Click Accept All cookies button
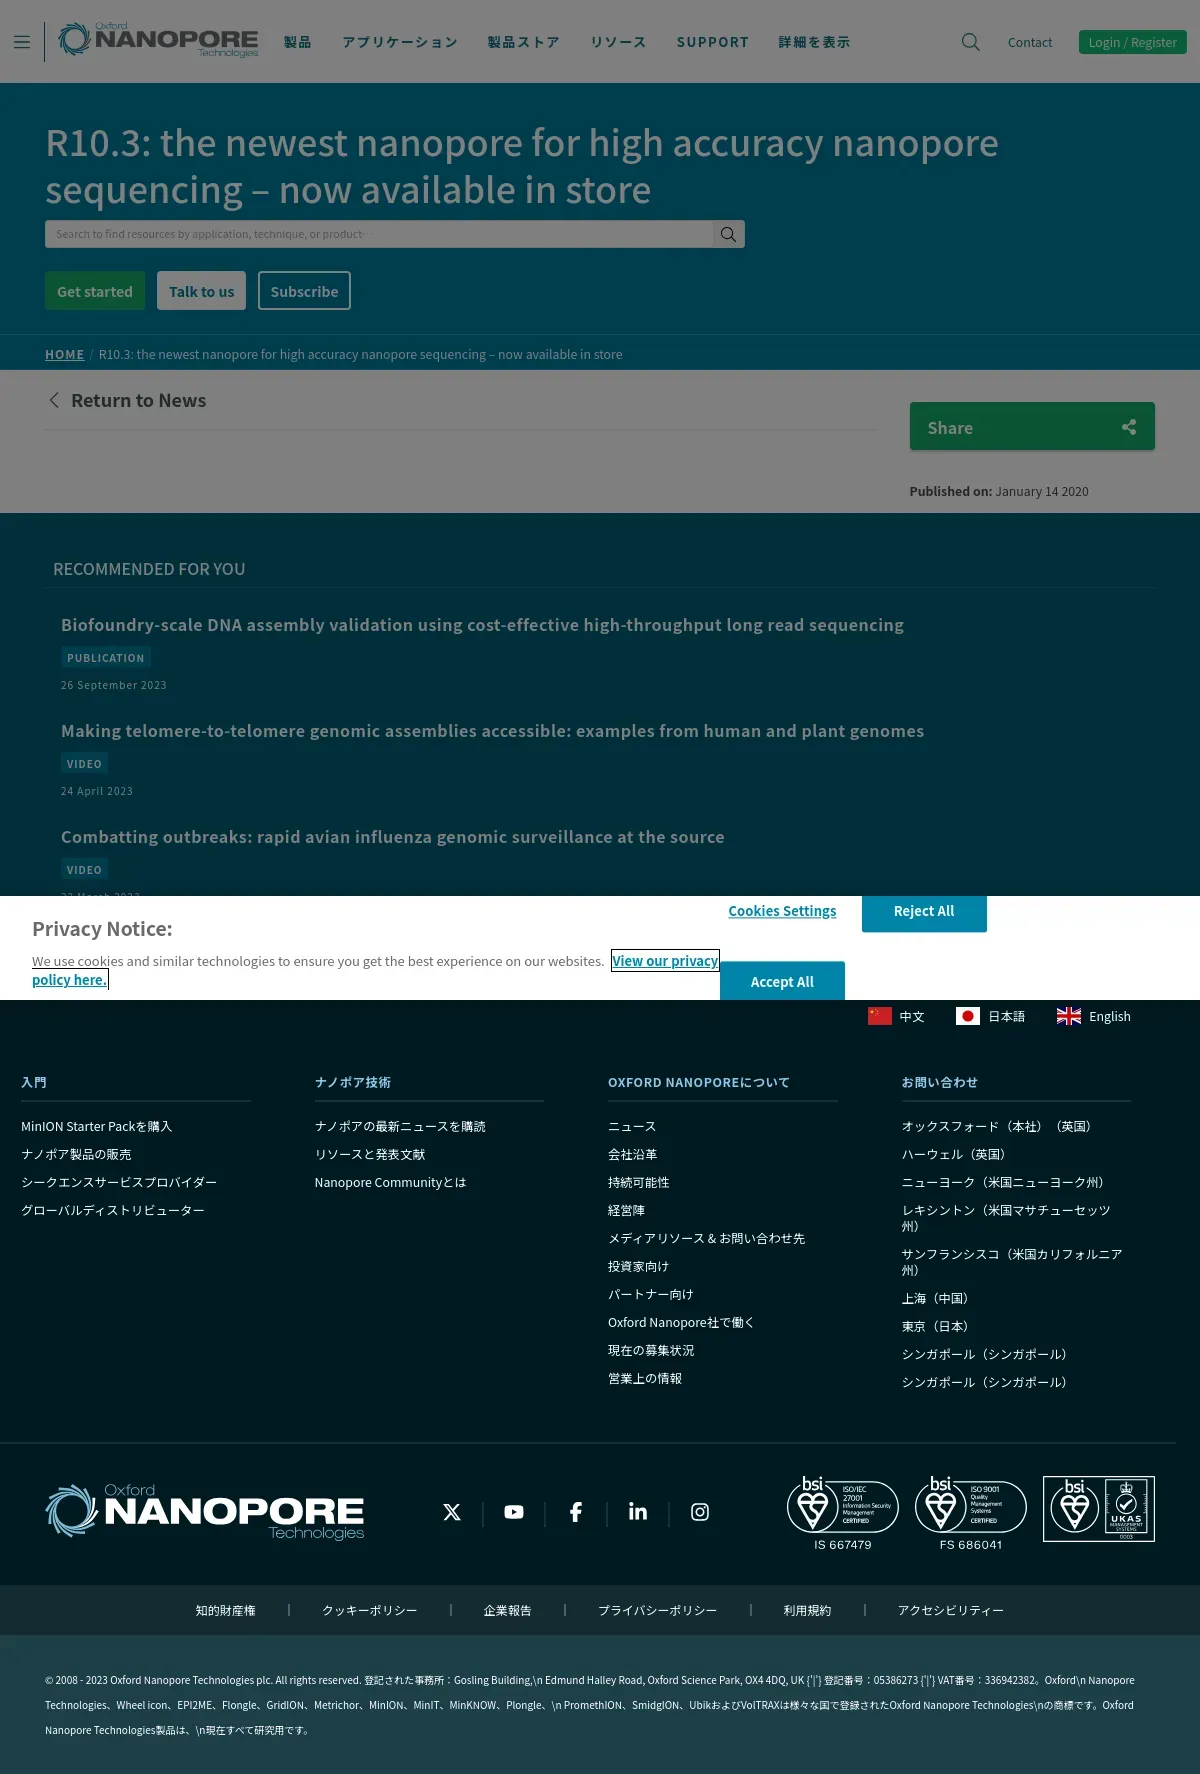 click(782, 981)
